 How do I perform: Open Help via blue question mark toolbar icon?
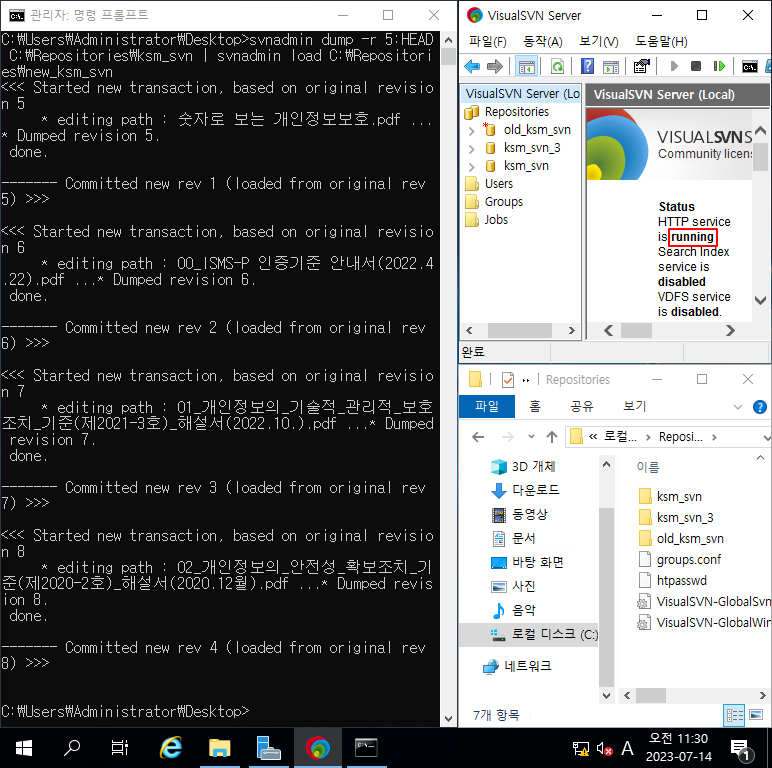(x=587, y=66)
